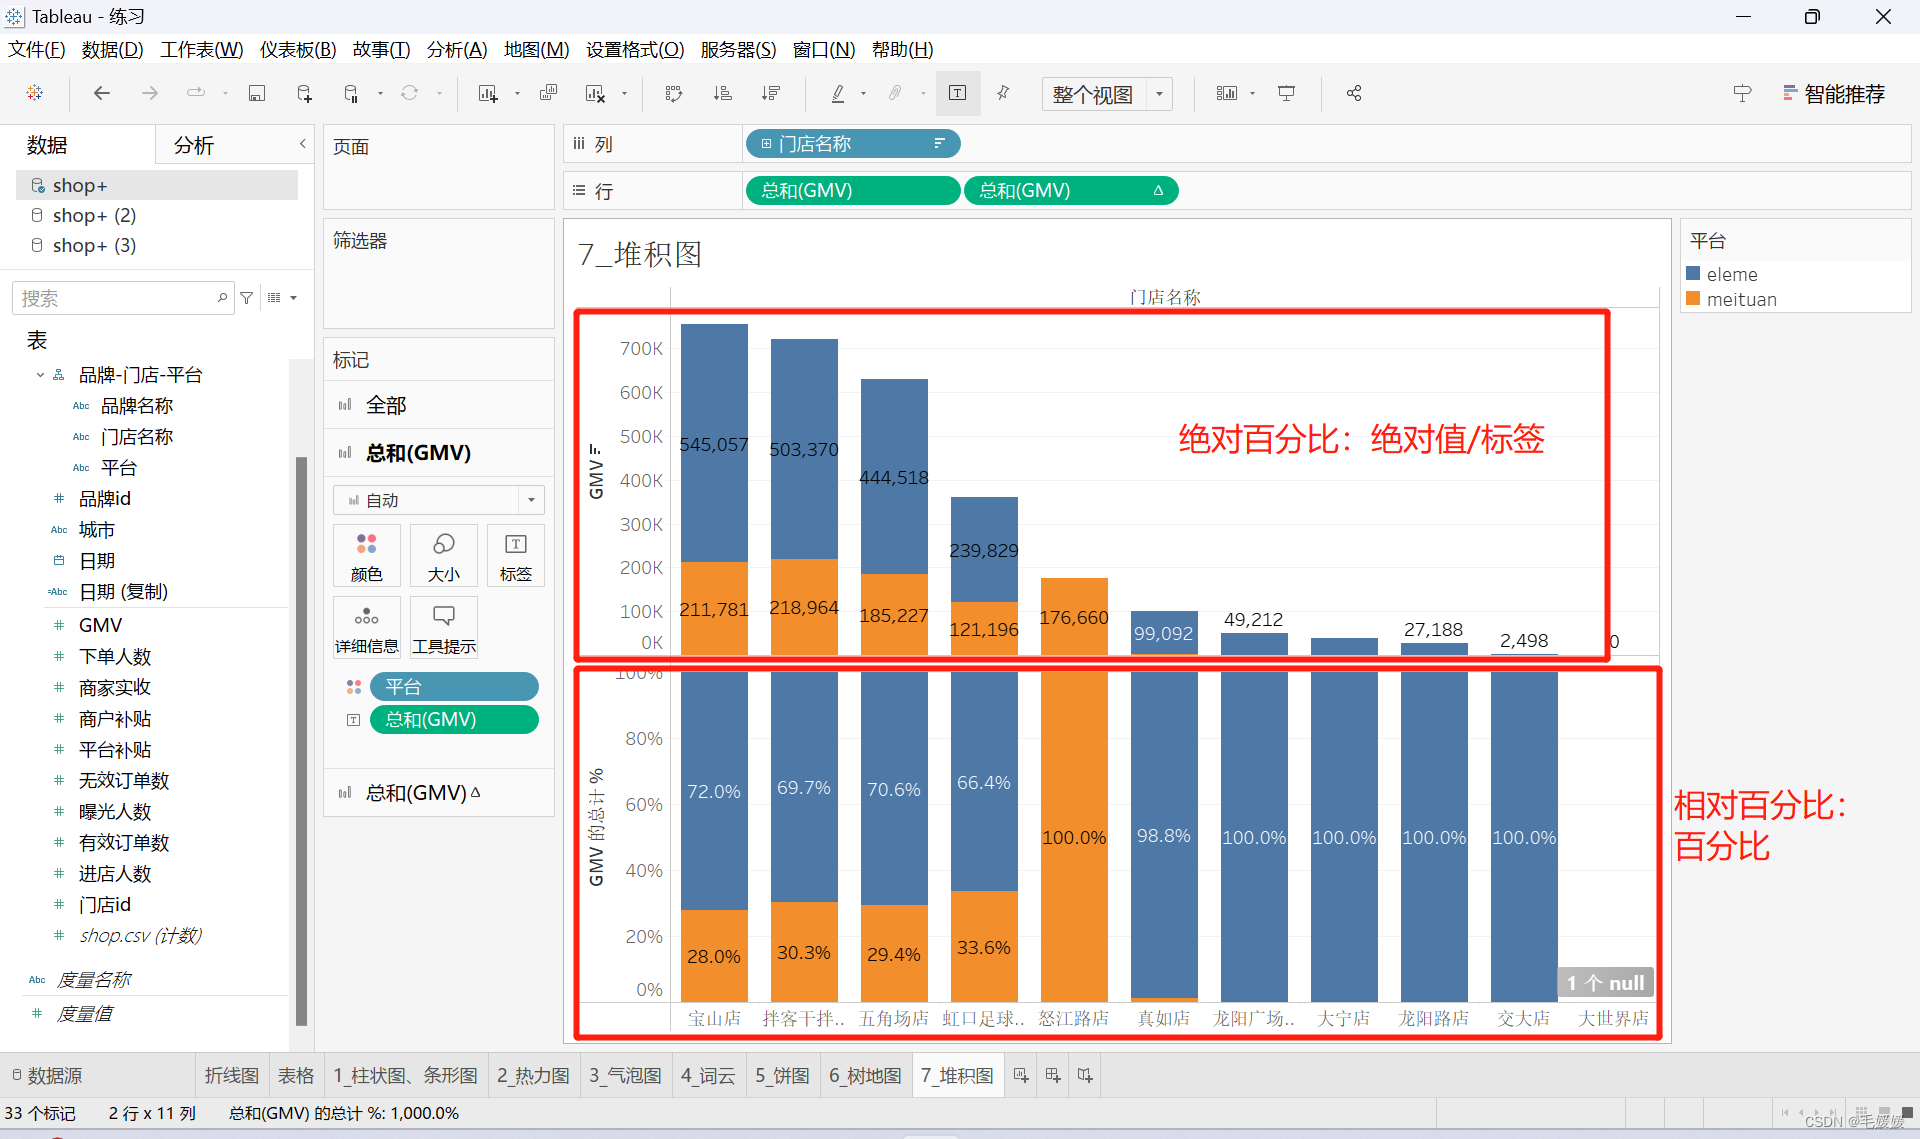Collapse the 品牌-门店-平台 hierarchy
The height and width of the screenshot is (1139, 1920).
pyautogui.click(x=40, y=375)
